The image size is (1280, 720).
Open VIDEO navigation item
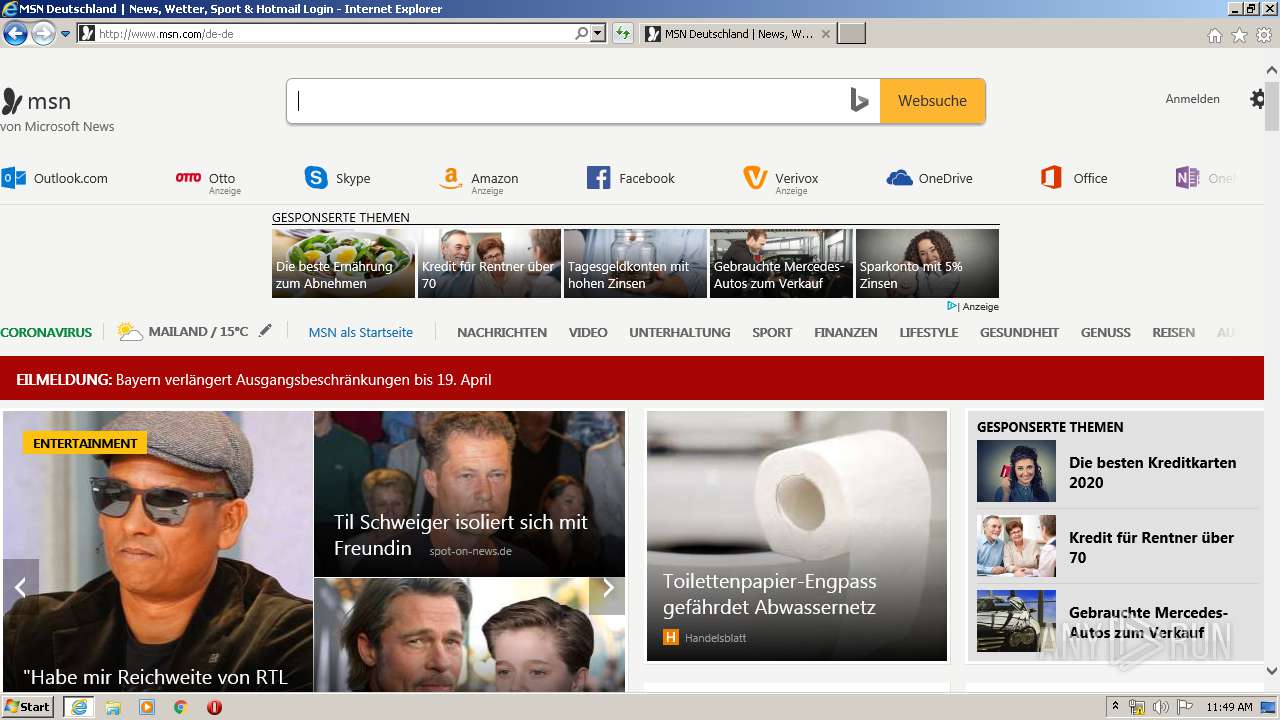click(588, 332)
